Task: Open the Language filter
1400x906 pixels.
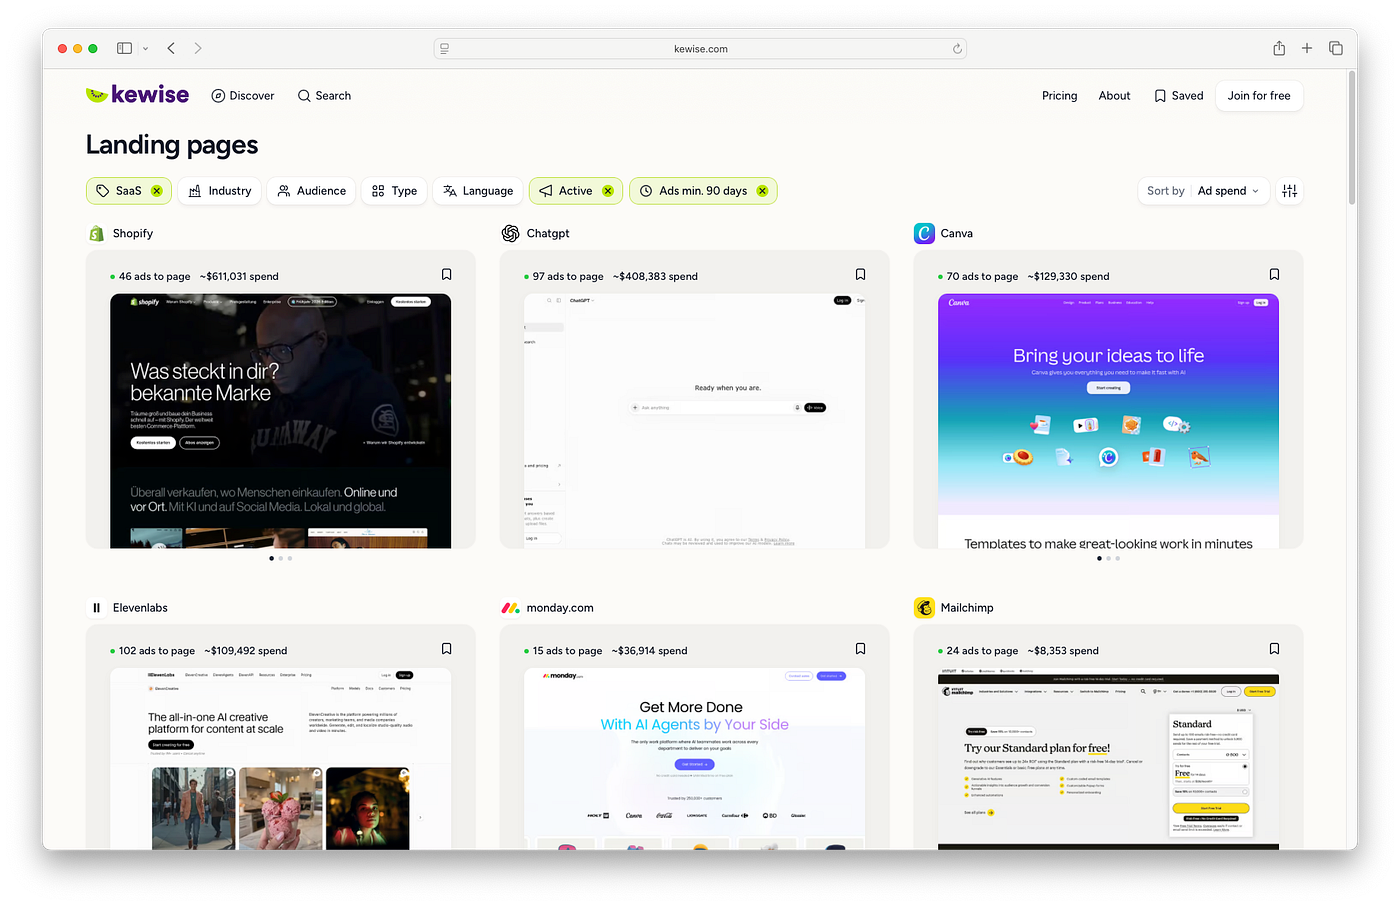Action: [478, 191]
